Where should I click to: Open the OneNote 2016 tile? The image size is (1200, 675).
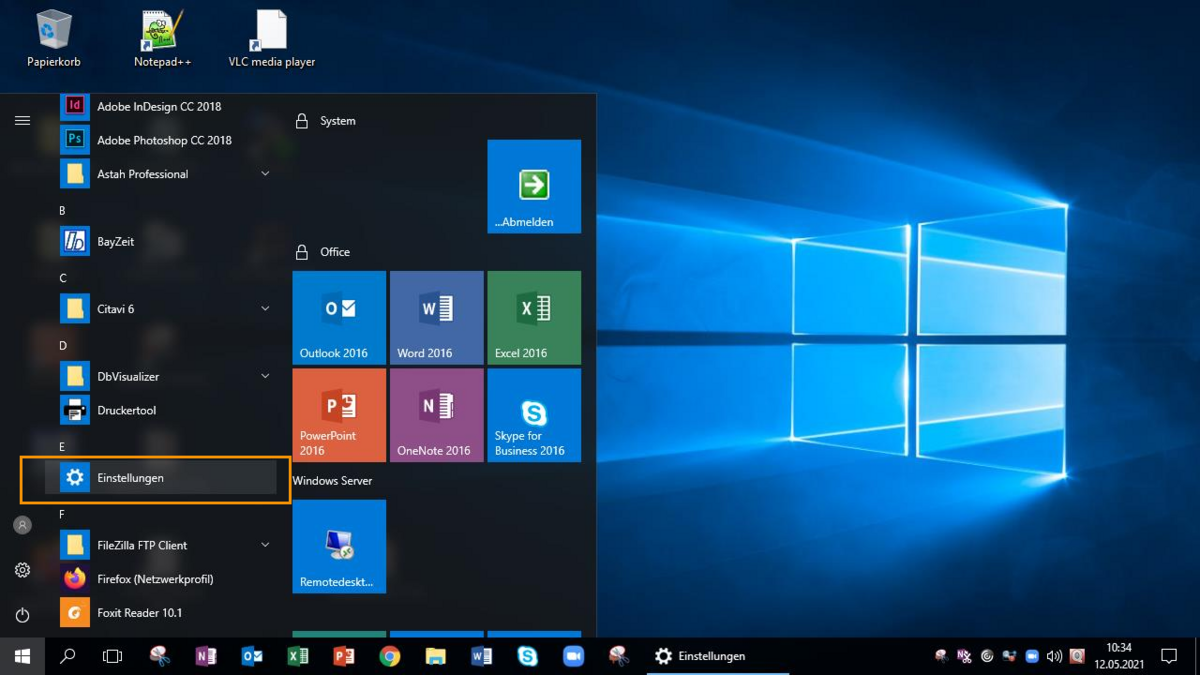(x=437, y=415)
